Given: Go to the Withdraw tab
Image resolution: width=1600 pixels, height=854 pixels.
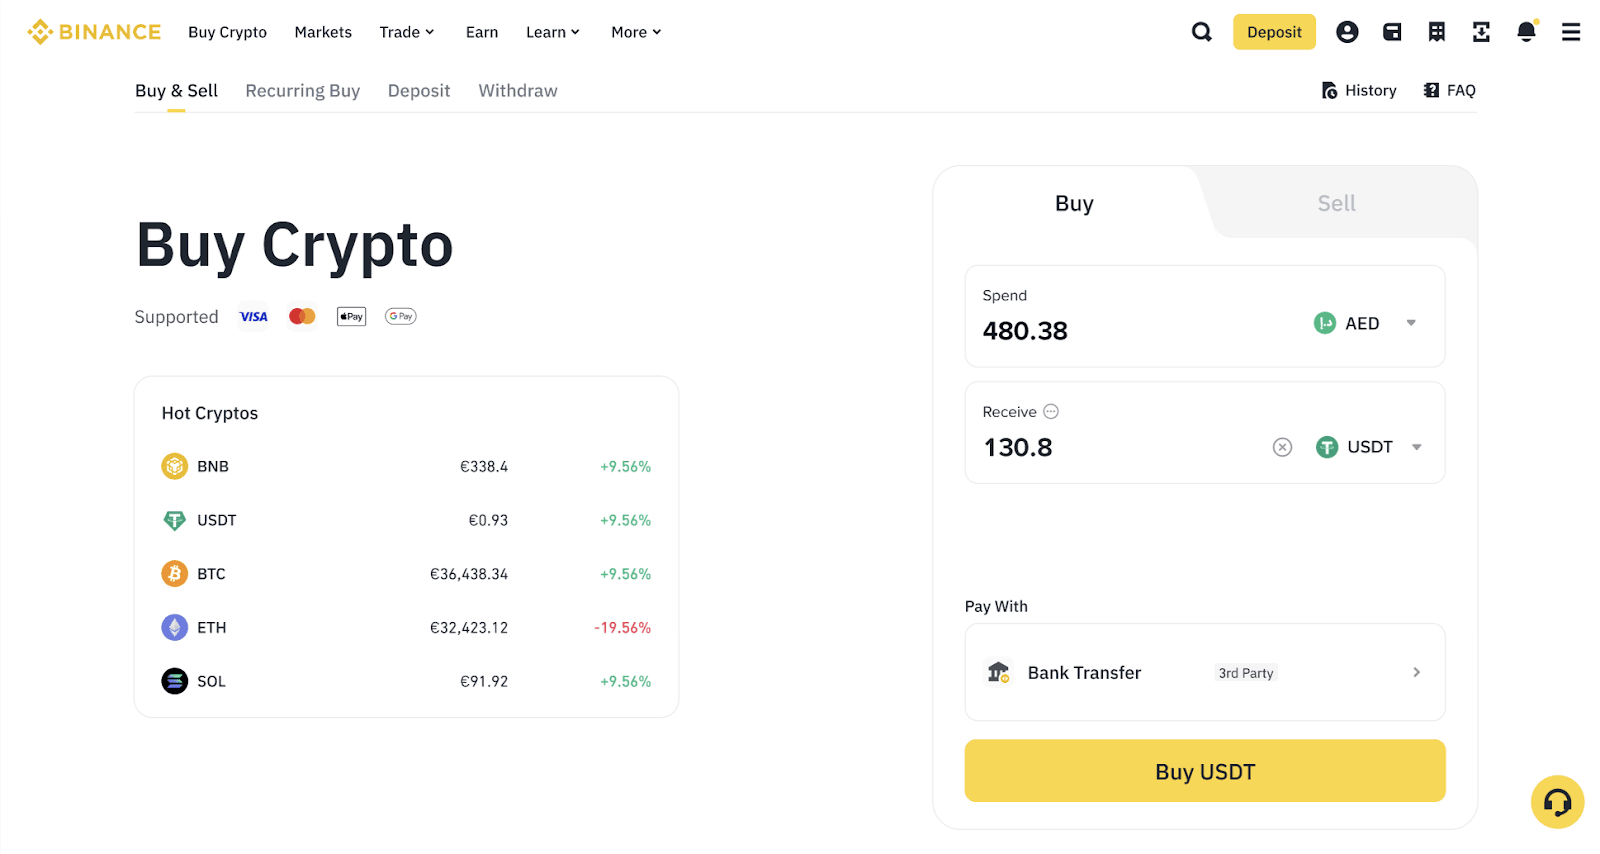Looking at the screenshot, I should click(518, 91).
